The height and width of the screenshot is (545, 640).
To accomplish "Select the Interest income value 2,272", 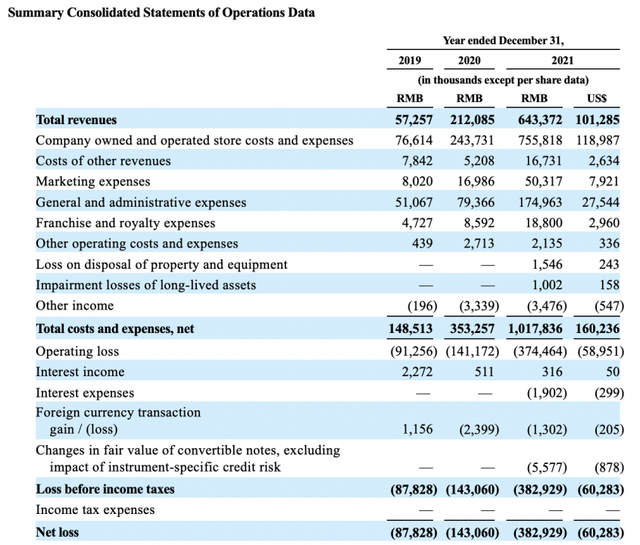I will (417, 372).
